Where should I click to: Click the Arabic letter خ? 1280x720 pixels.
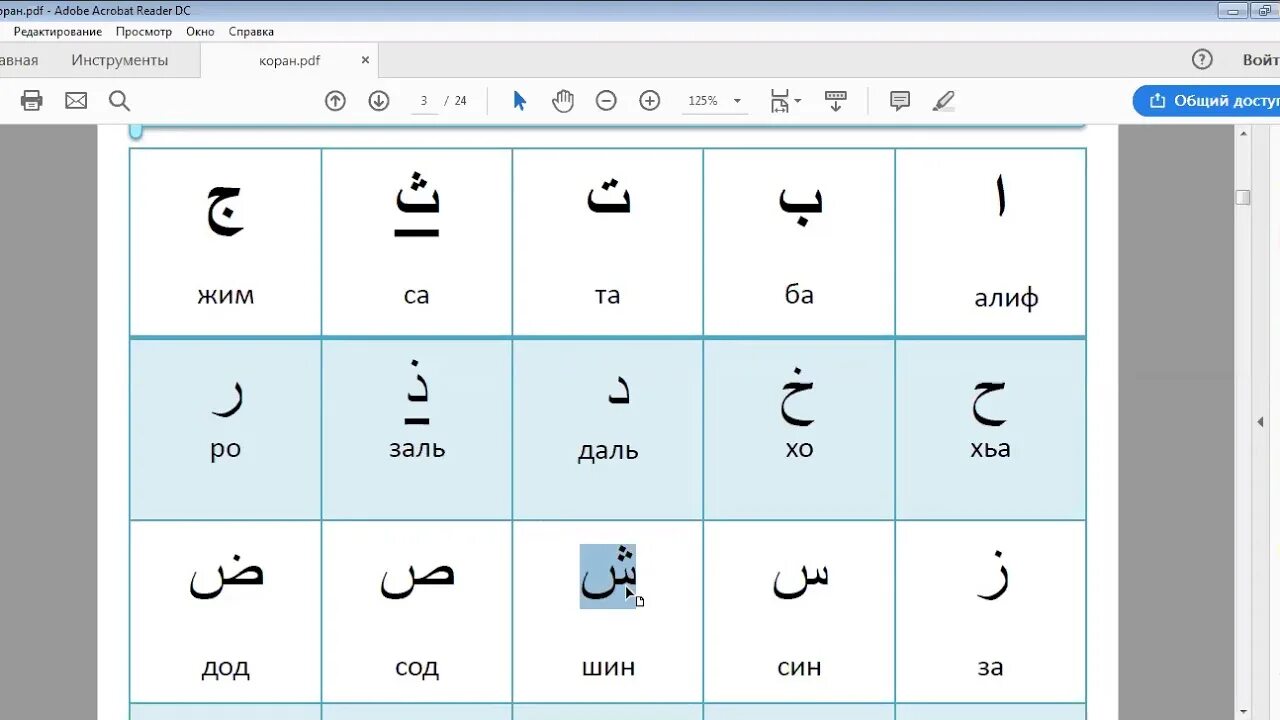[799, 395]
